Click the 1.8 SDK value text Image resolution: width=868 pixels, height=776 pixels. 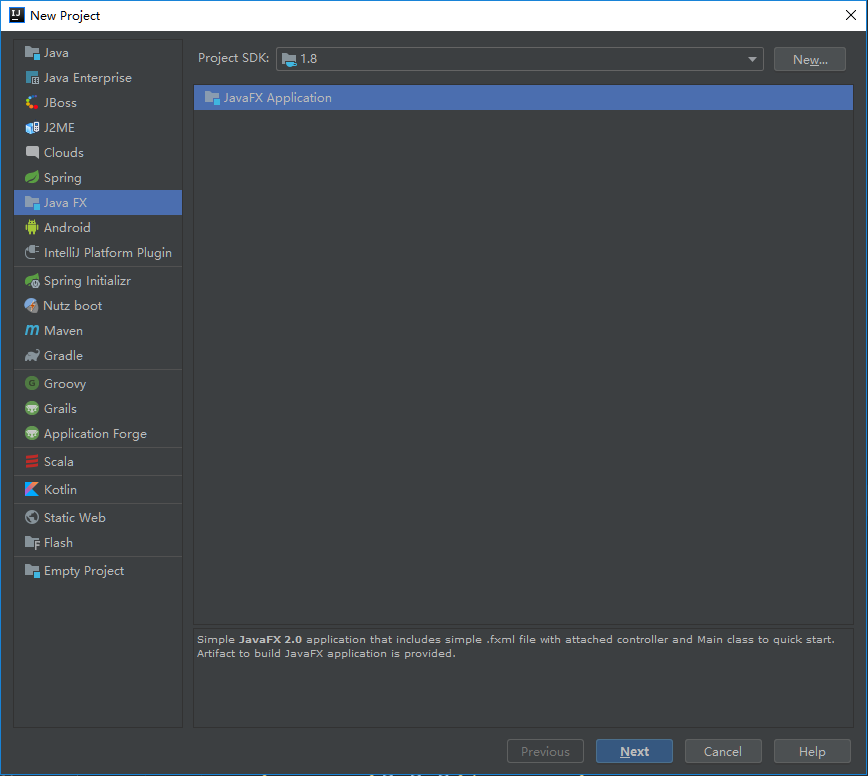309,59
